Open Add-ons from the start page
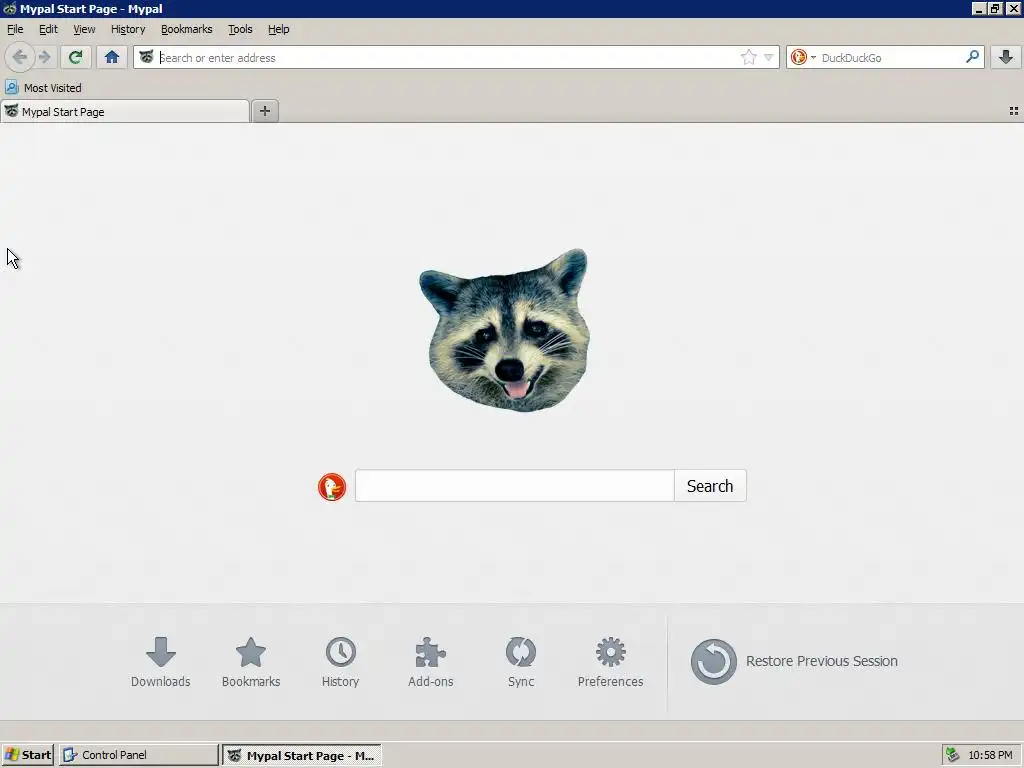1024x768 pixels. click(x=430, y=662)
